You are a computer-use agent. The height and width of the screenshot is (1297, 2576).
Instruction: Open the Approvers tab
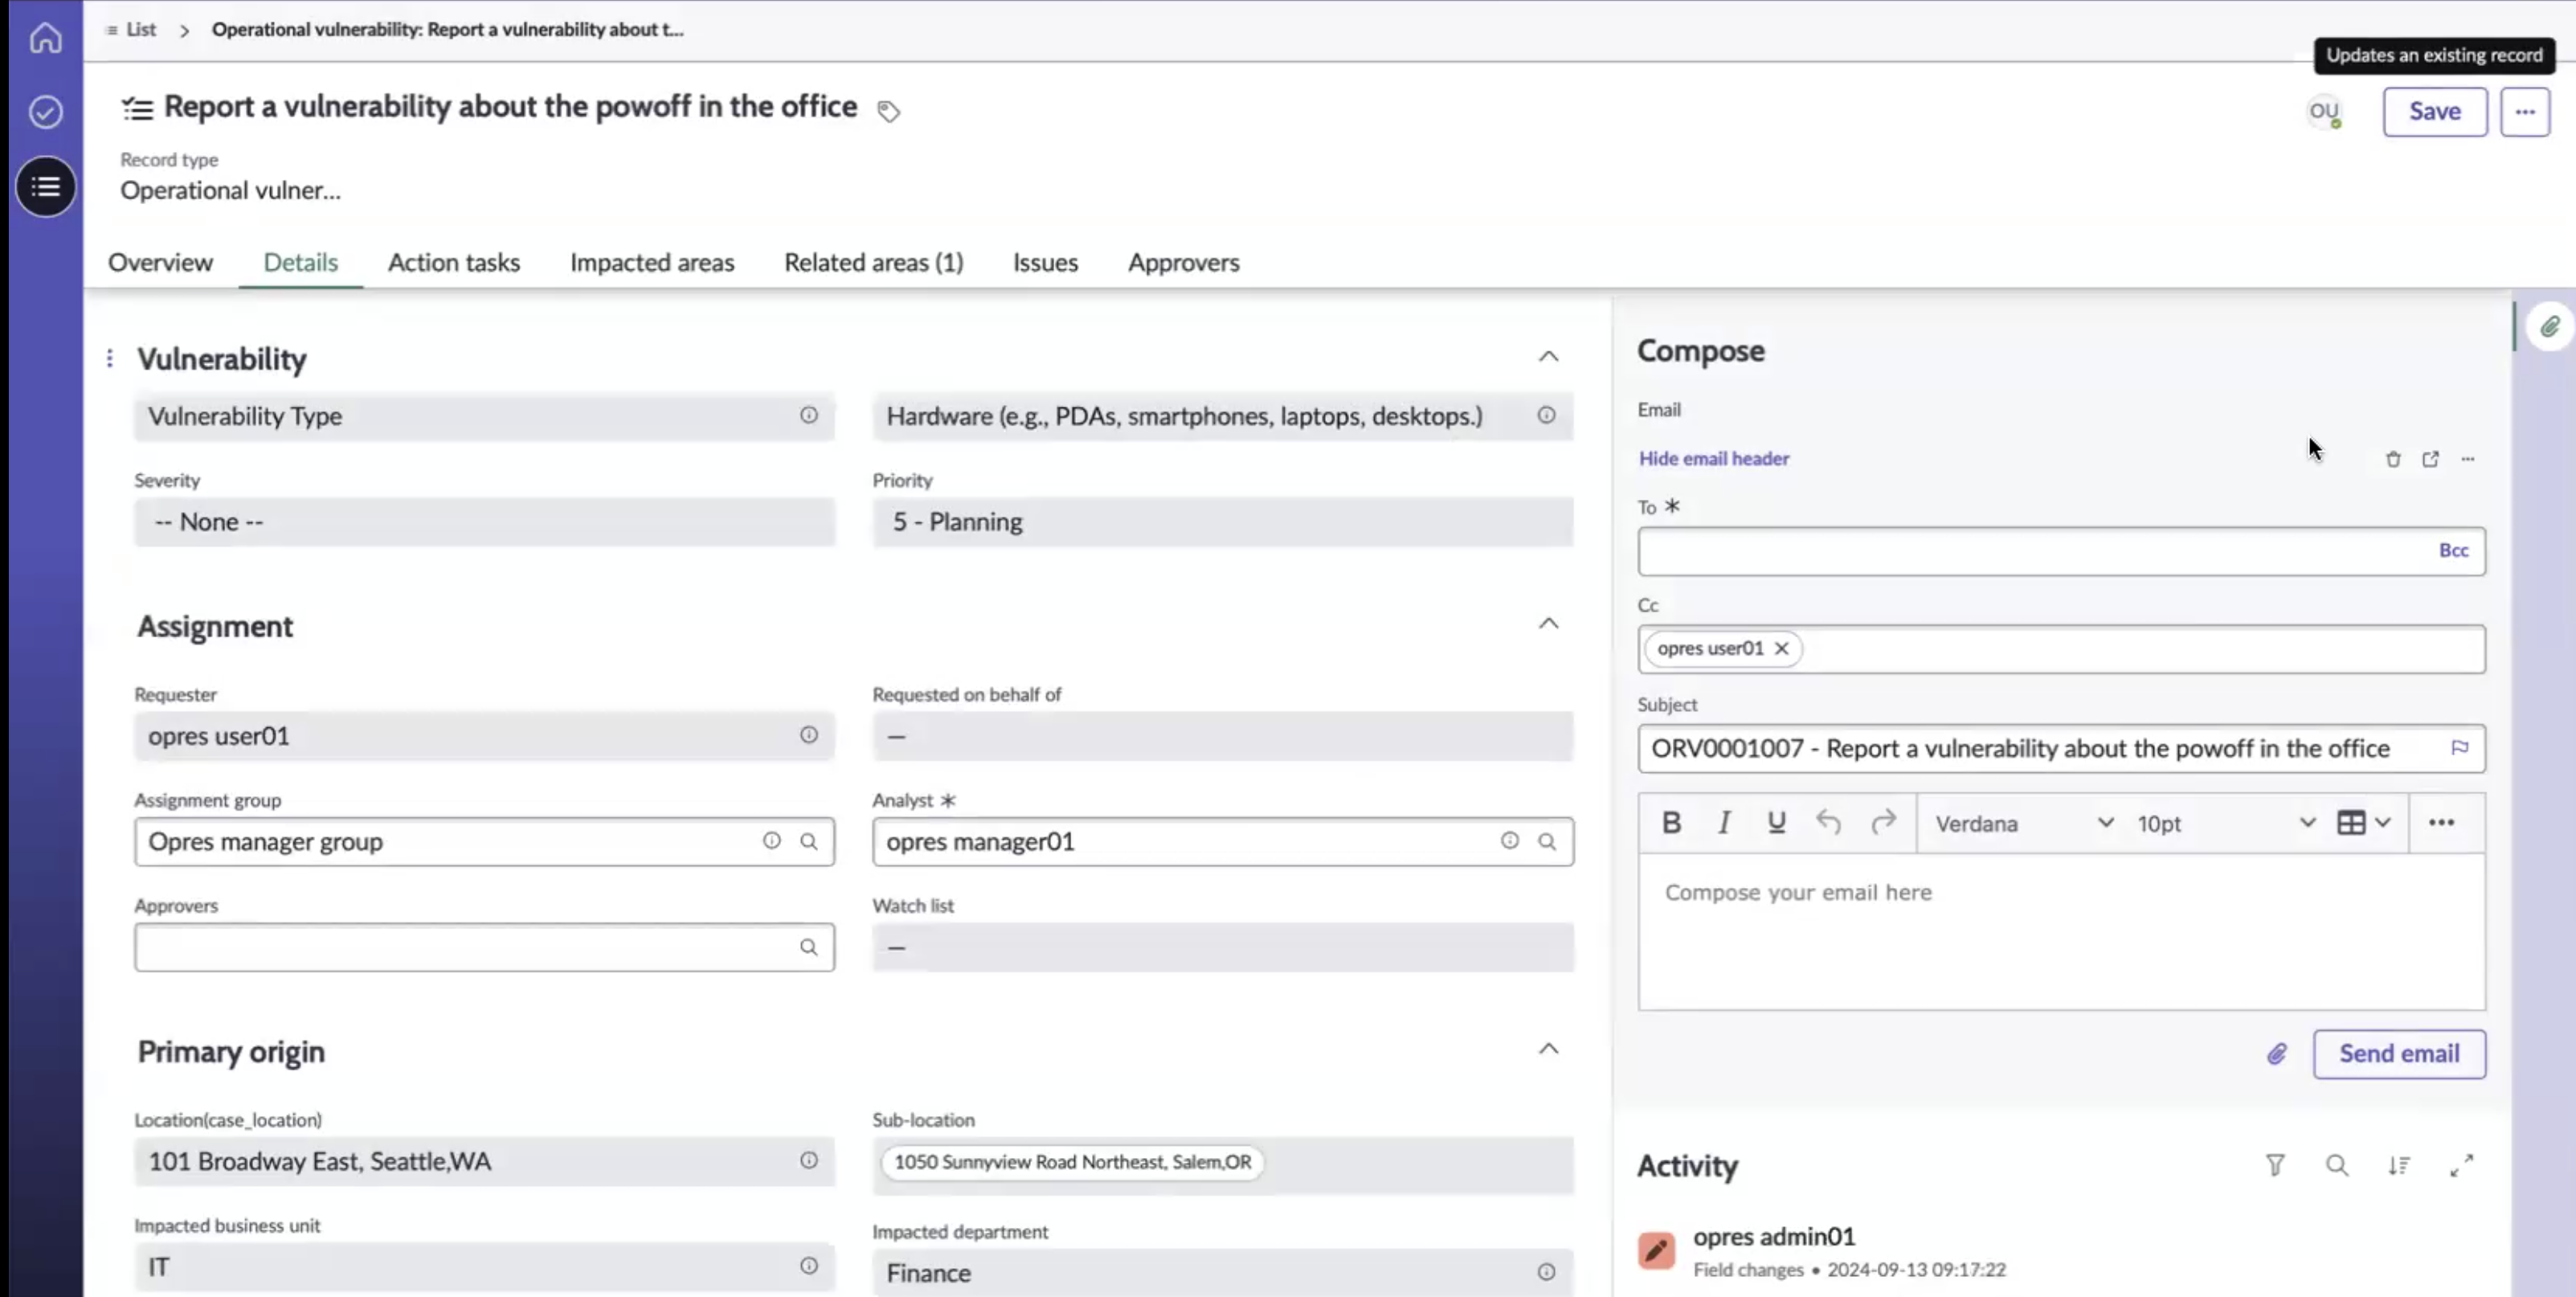[x=1184, y=262]
